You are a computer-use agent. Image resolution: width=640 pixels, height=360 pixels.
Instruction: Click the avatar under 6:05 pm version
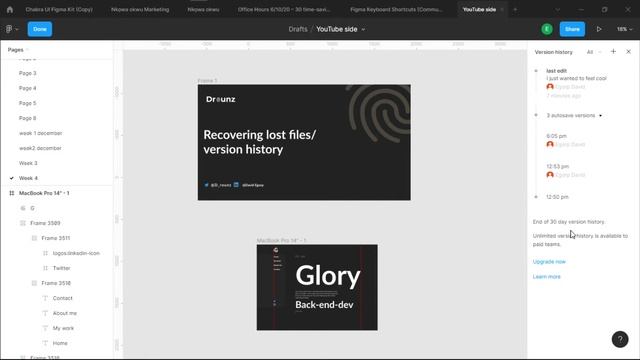[x=550, y=144]
